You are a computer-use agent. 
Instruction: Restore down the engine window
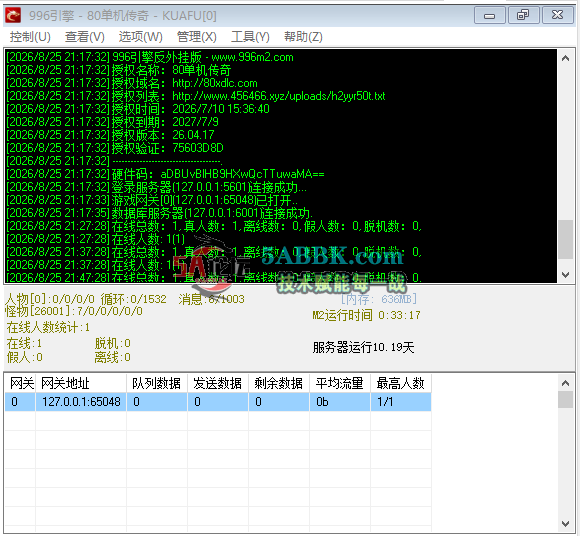tap(523, 15)
